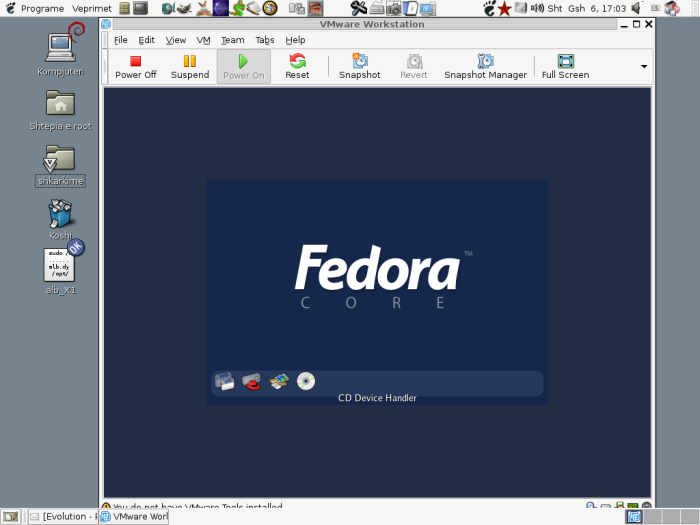Click the greyed Power On button
Viewport: 700px width, 525px height.
244,67
